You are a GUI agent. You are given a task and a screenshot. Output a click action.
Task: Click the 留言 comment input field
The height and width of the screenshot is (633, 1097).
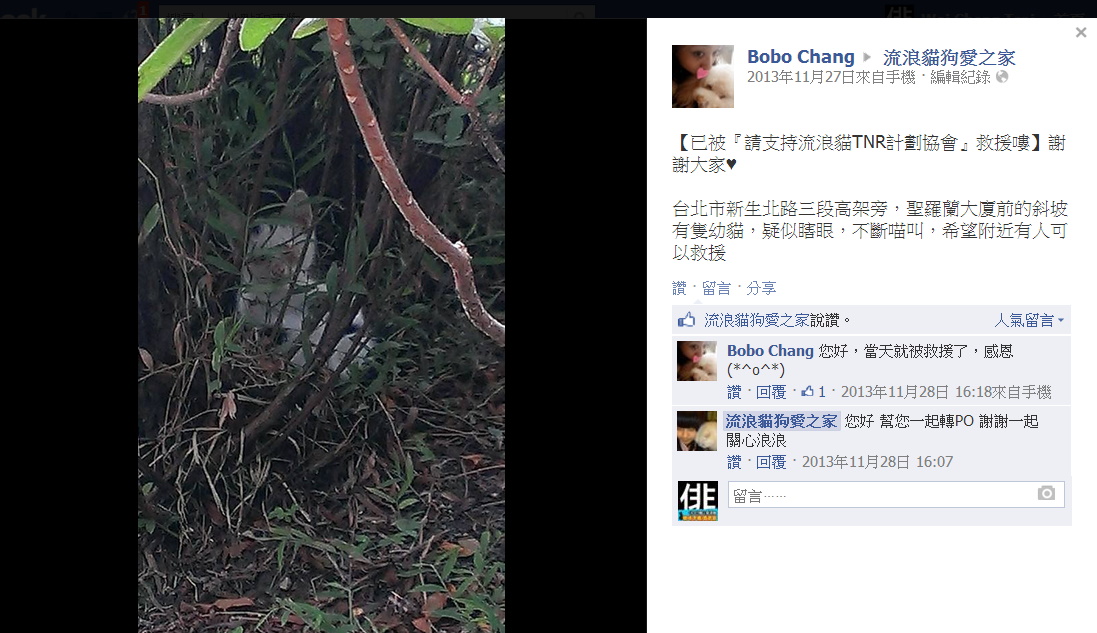896,494
